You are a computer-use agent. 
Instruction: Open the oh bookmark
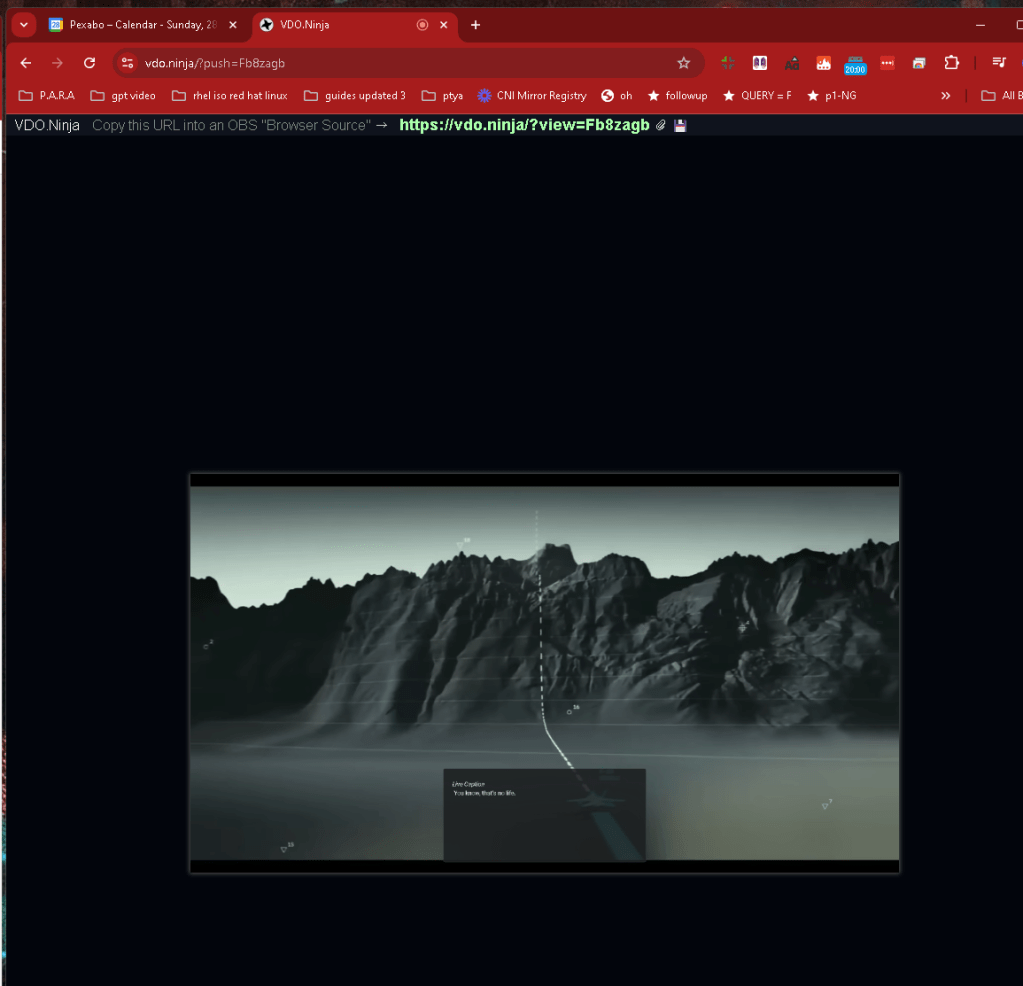(617, 96)
